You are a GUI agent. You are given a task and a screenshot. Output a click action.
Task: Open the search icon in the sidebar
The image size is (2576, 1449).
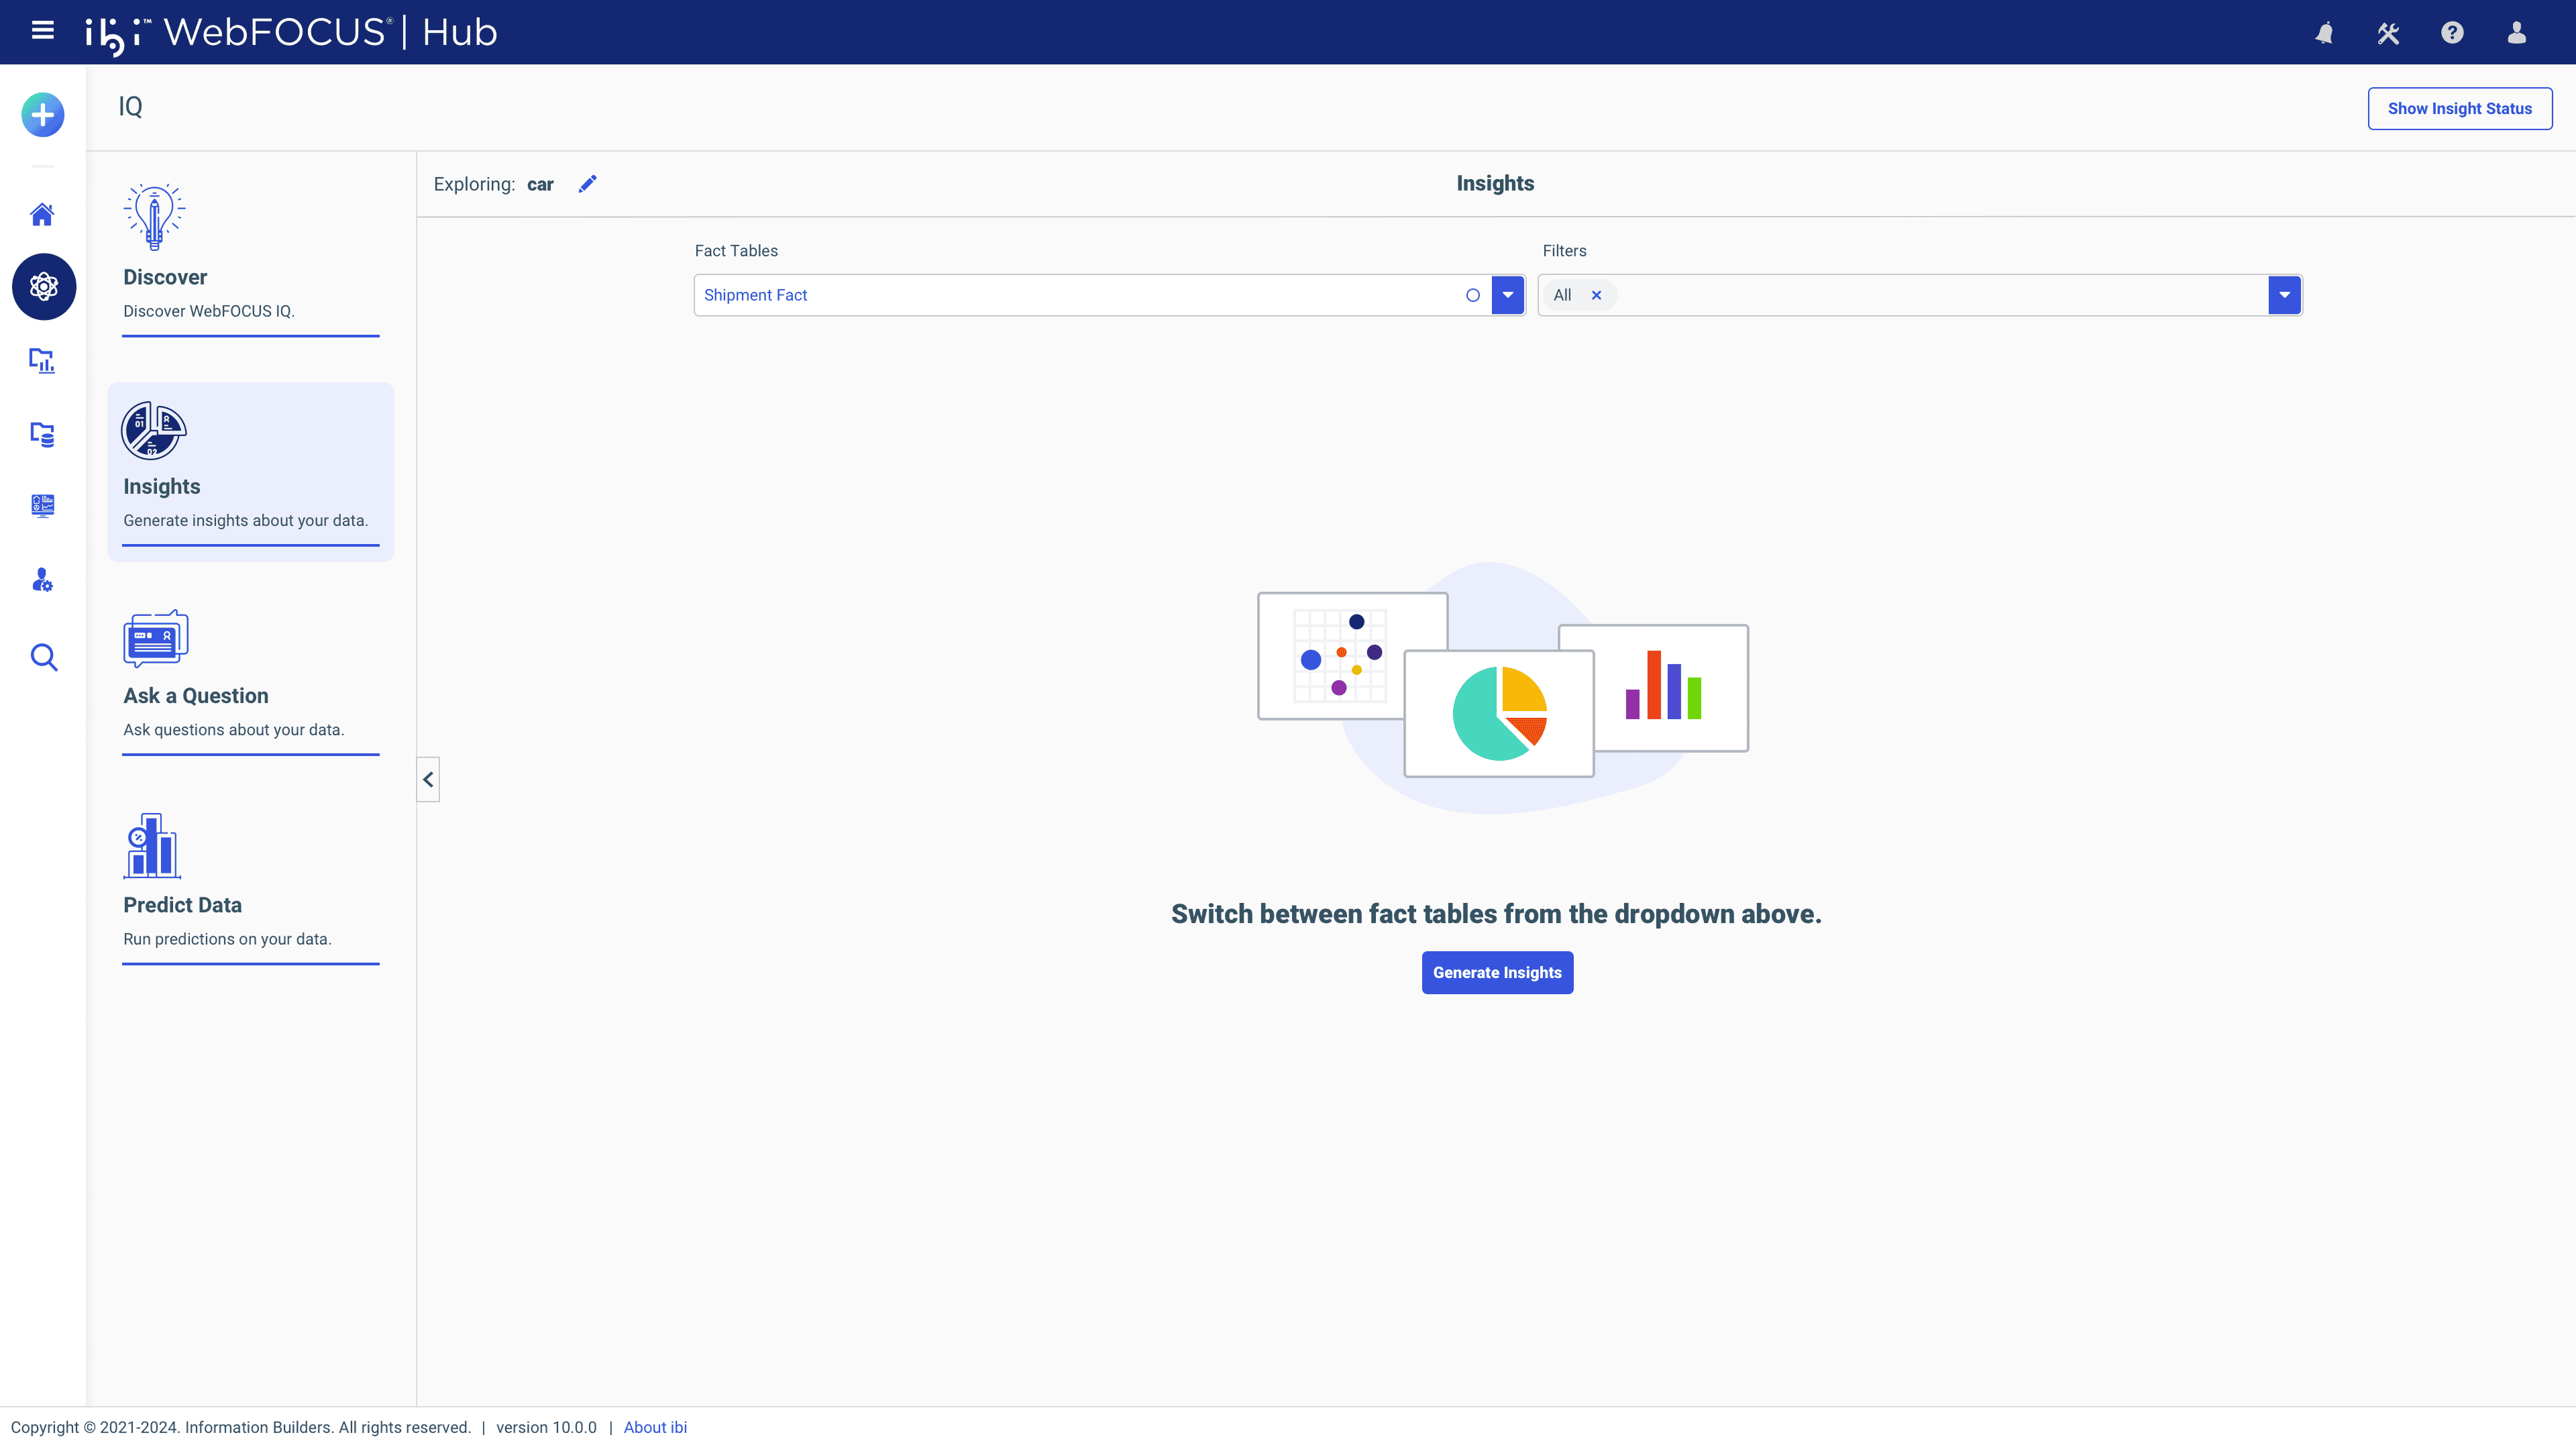[43, 657]
